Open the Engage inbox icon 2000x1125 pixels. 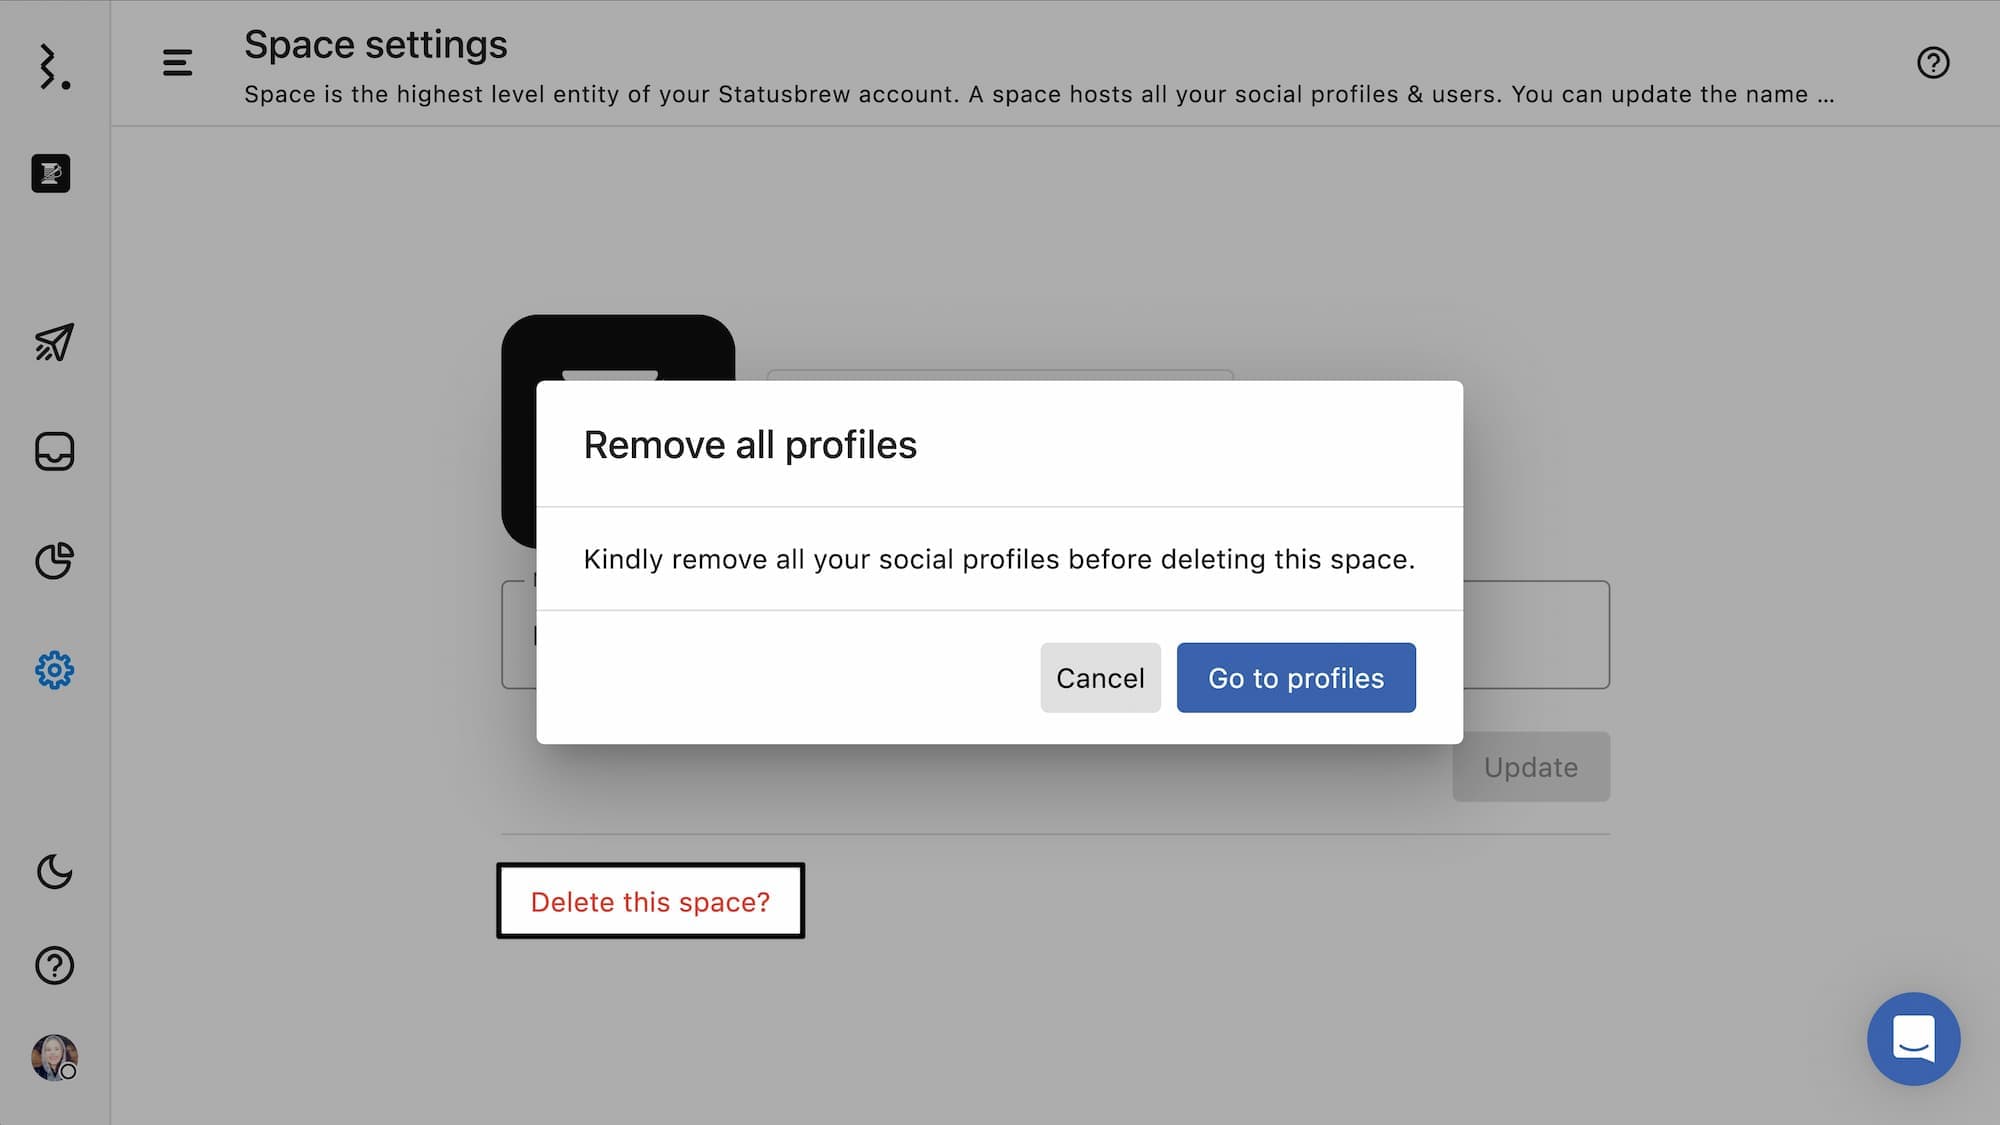(x=54, y=451)
